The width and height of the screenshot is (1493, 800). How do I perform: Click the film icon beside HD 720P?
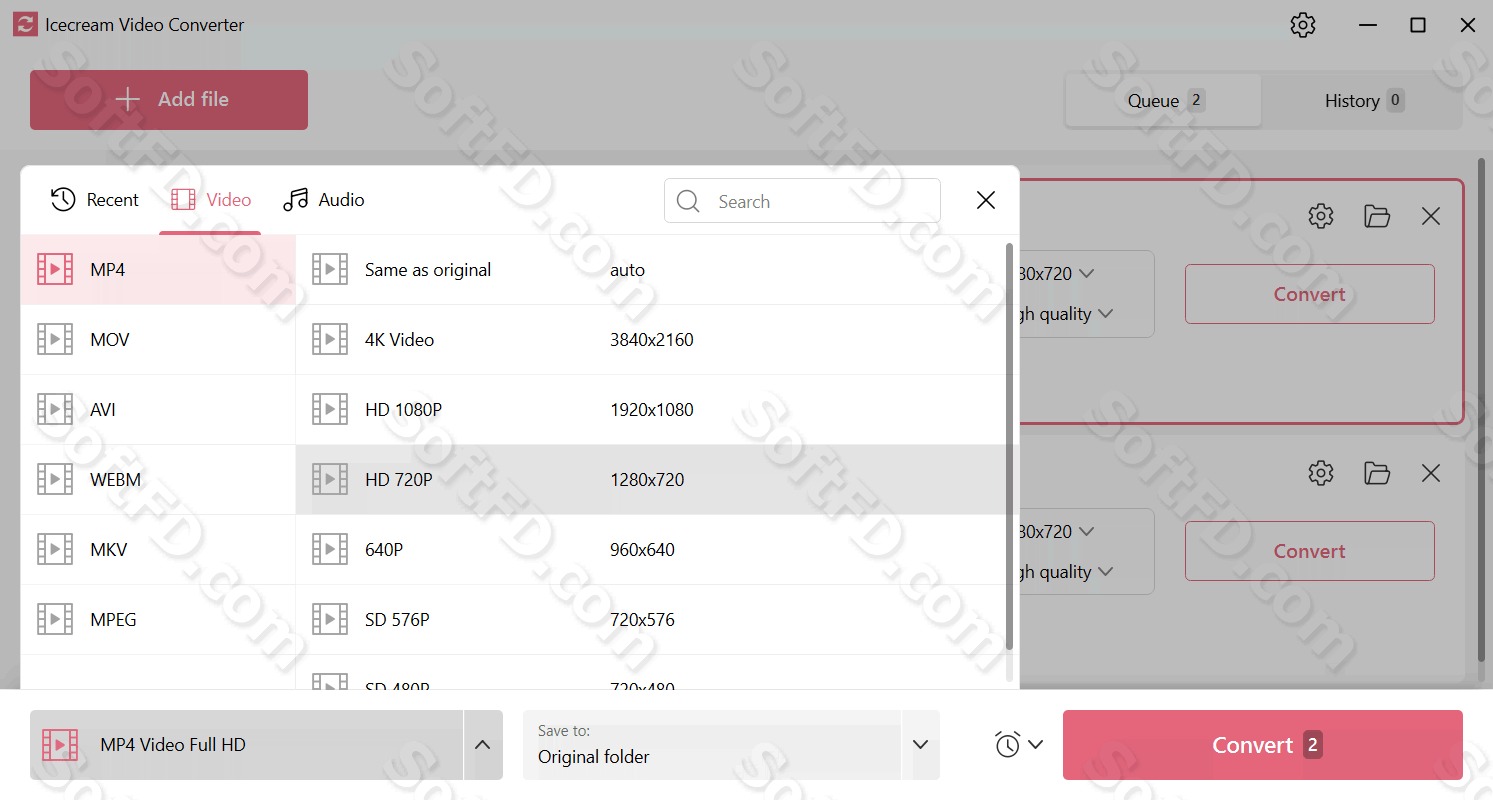coord(330,480)
